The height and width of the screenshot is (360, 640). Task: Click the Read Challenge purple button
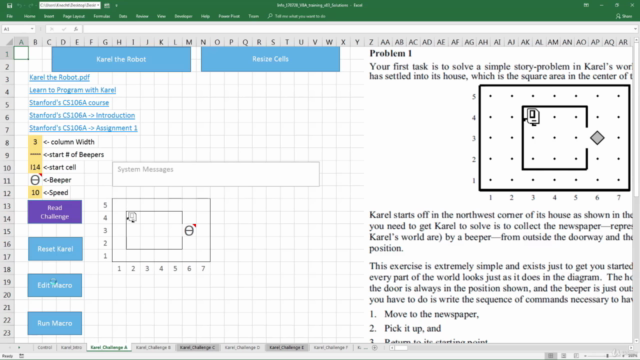click(55, 212)
